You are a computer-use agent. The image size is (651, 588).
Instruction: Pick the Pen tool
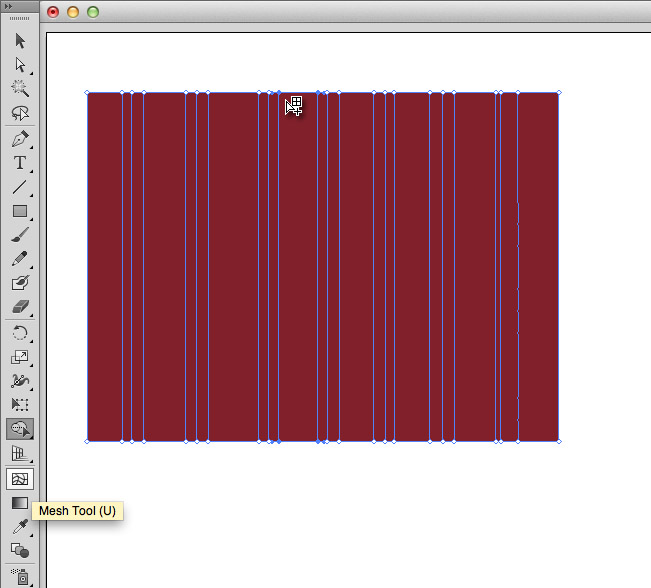19,139
